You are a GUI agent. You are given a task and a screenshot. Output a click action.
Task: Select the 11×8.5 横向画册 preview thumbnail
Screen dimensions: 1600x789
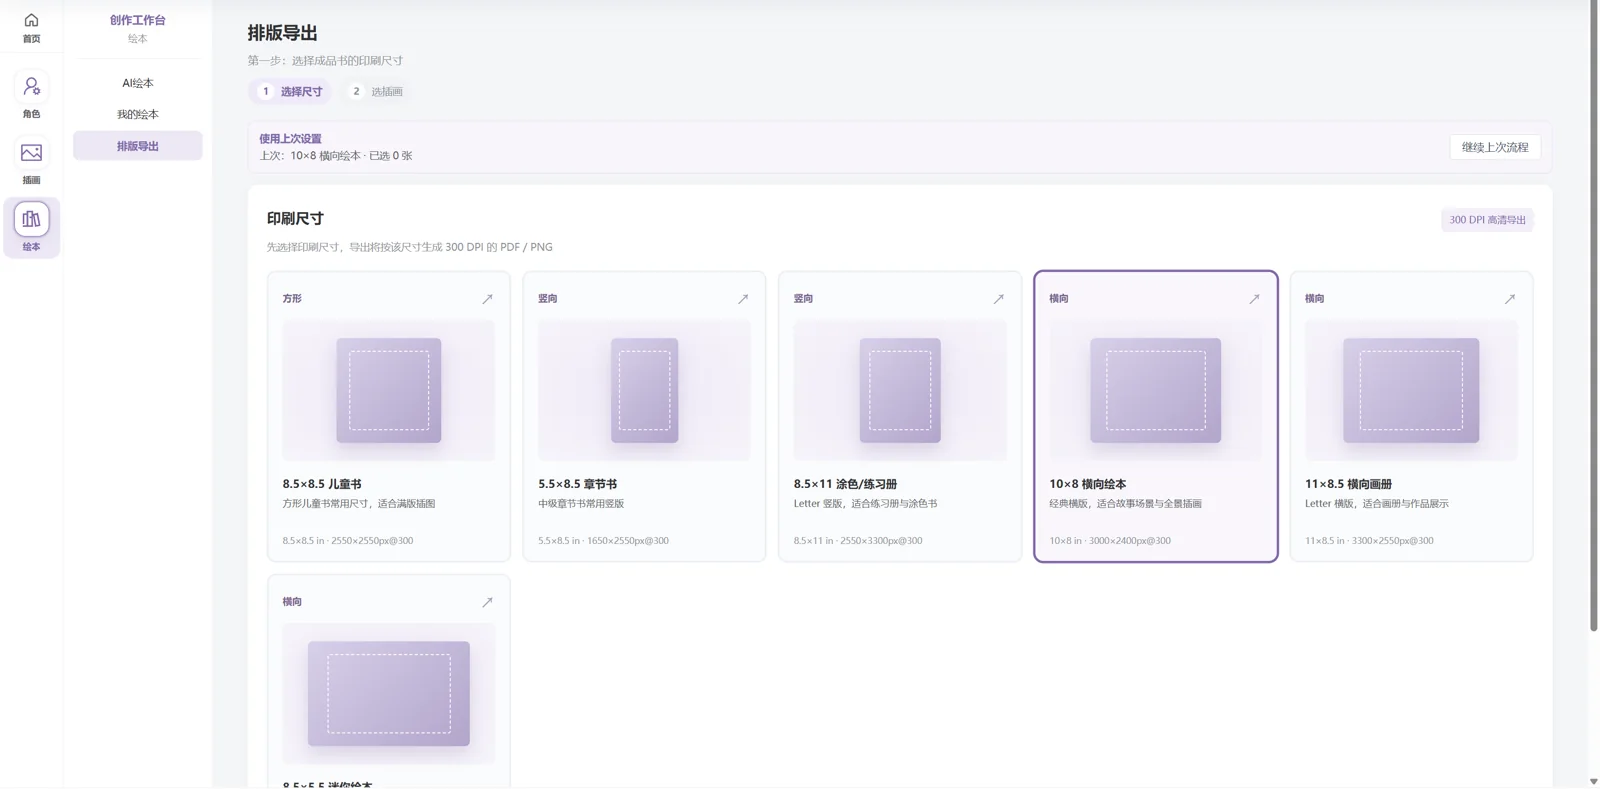pos(1411,390)
